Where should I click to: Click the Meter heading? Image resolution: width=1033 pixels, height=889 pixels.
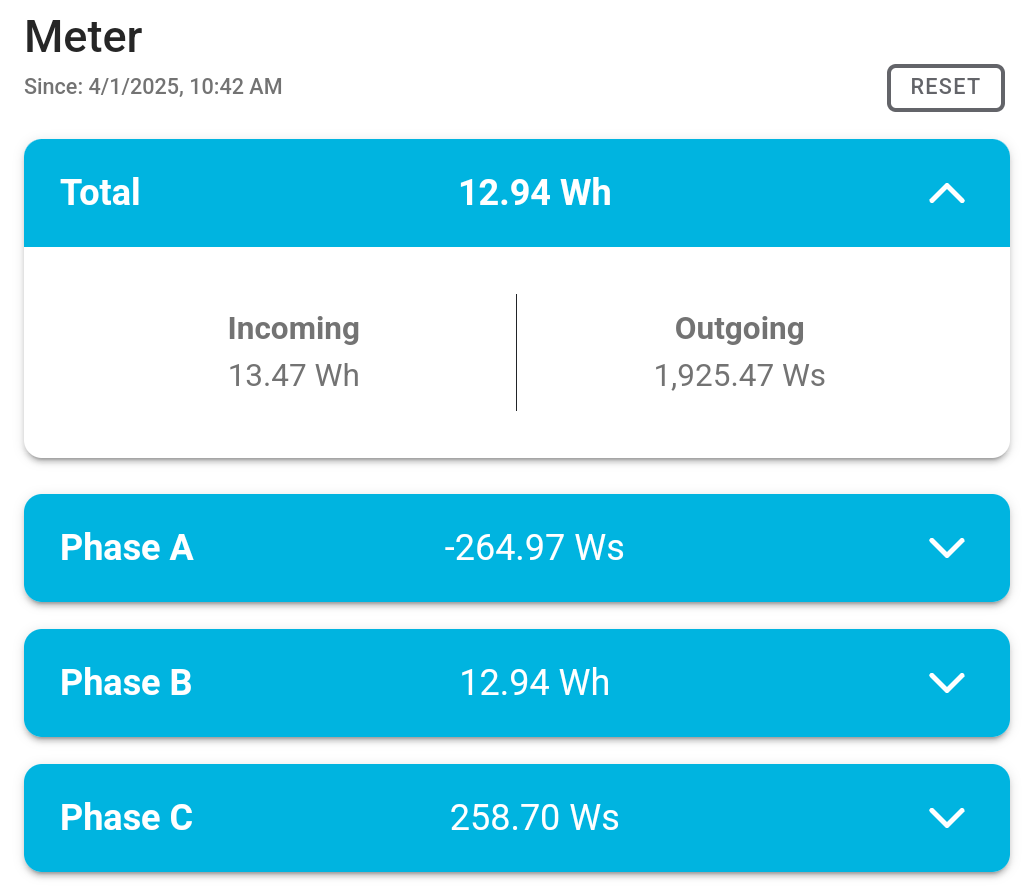pos(83,37)
